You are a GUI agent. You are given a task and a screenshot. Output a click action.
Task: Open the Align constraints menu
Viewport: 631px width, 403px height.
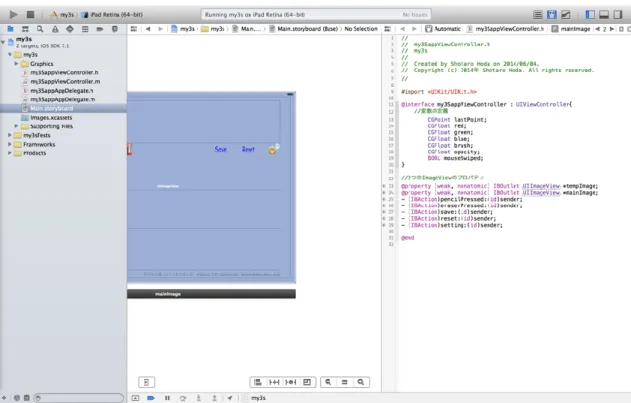pos(258,382)
